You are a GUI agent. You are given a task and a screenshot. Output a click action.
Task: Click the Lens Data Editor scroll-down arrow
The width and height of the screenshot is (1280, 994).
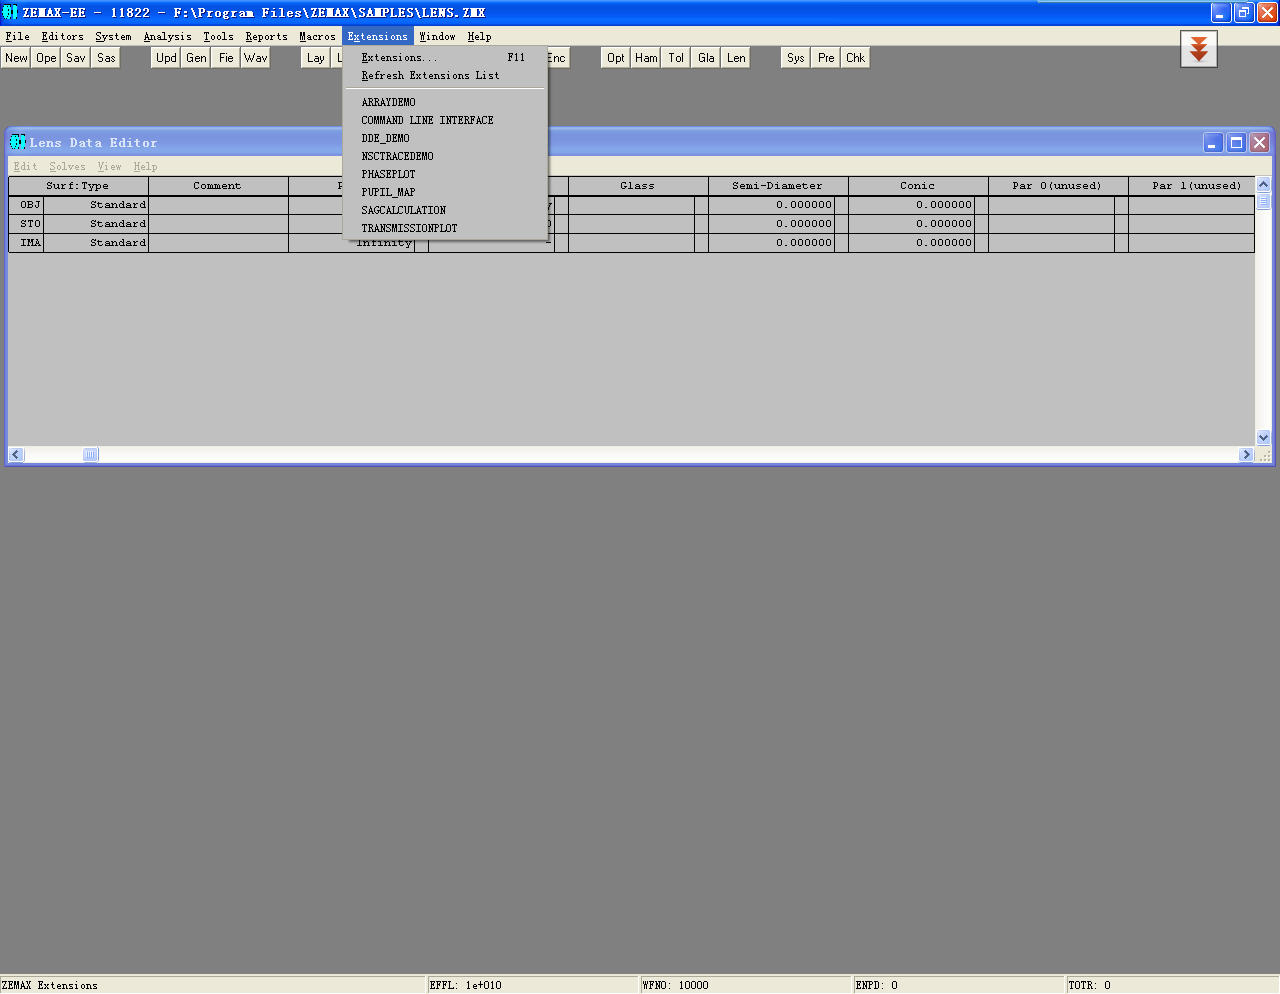pyautogui.click(x=1263, y=437)
